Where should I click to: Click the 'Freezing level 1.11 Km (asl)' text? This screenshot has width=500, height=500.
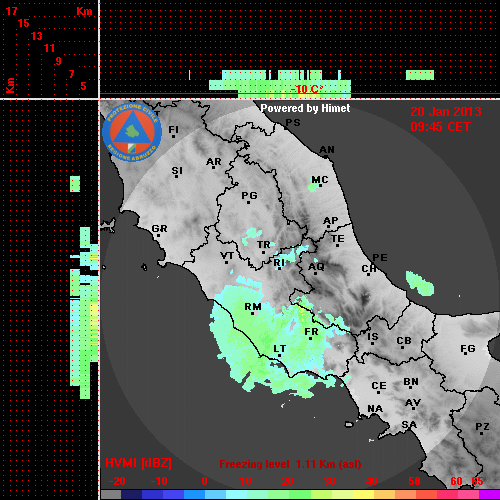[290, 464]
